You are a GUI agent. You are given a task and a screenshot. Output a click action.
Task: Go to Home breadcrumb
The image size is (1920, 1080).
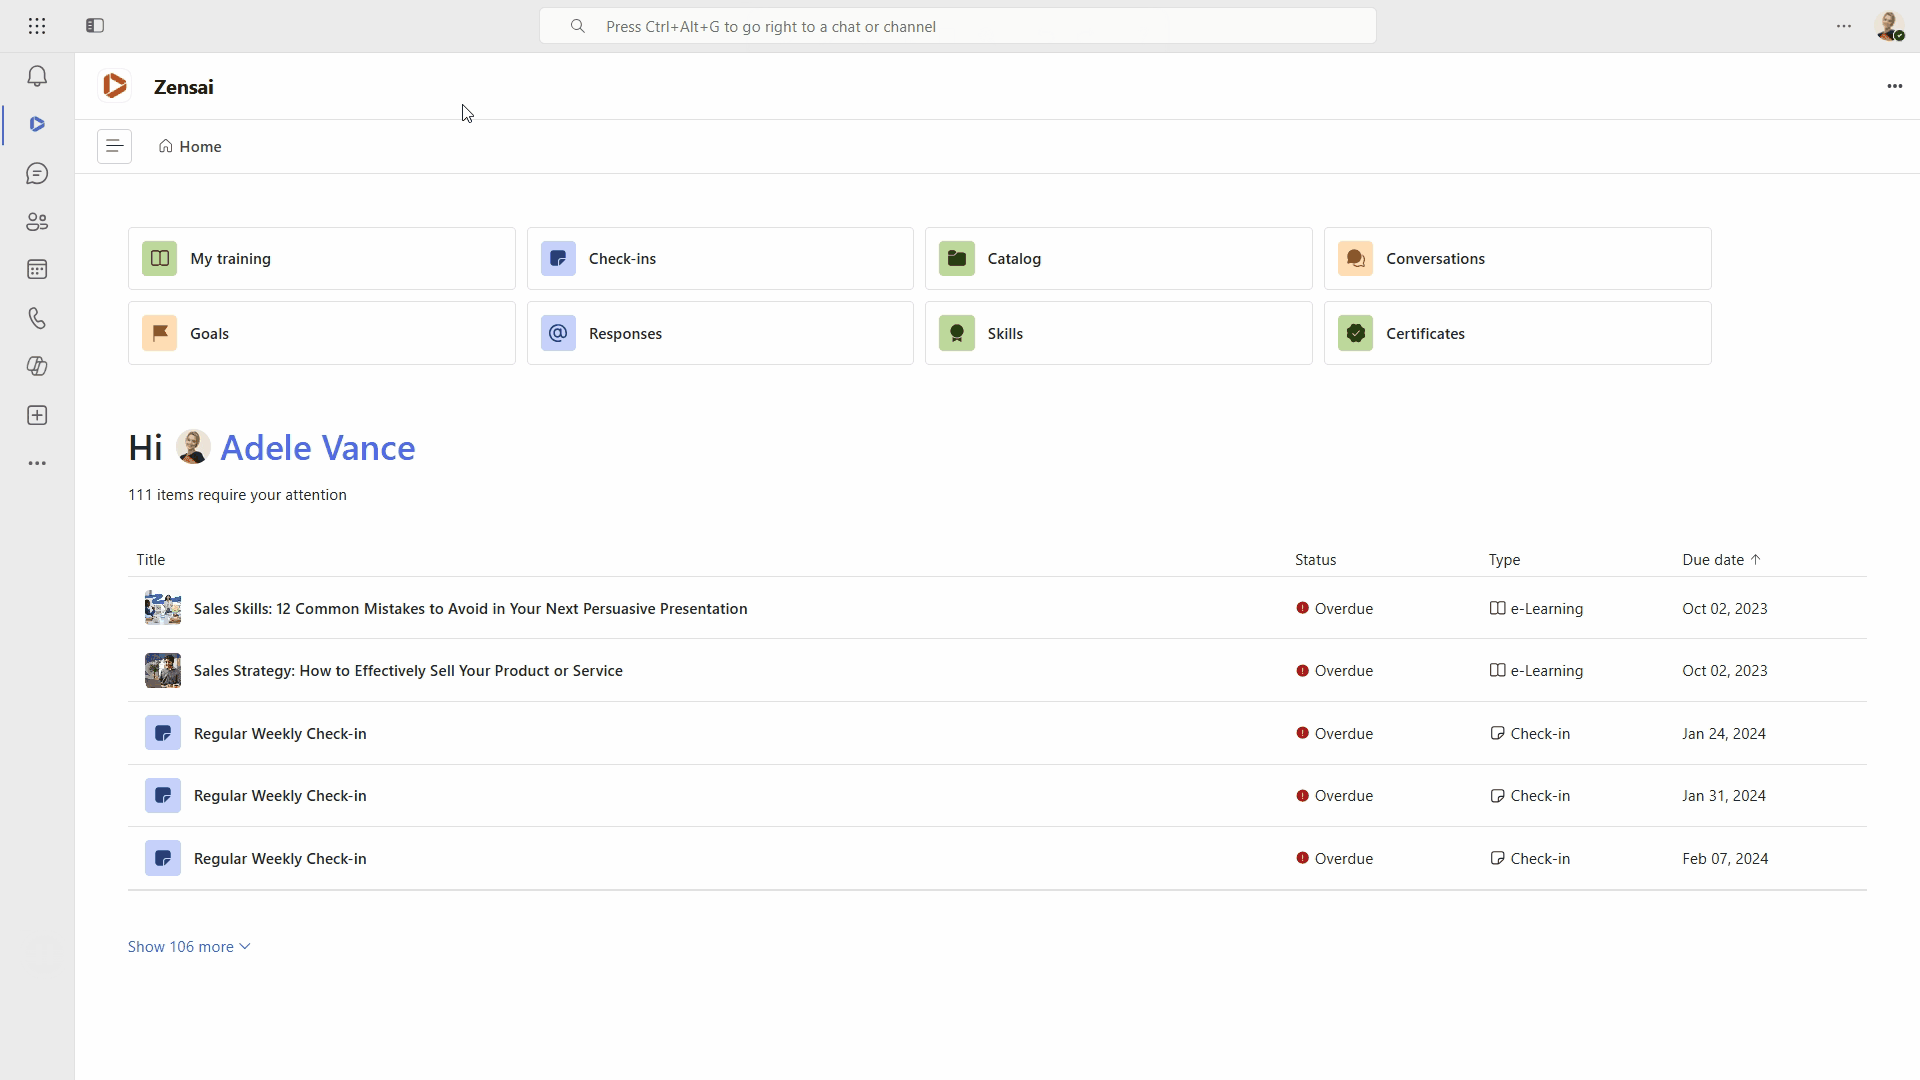tap(190, 146)
